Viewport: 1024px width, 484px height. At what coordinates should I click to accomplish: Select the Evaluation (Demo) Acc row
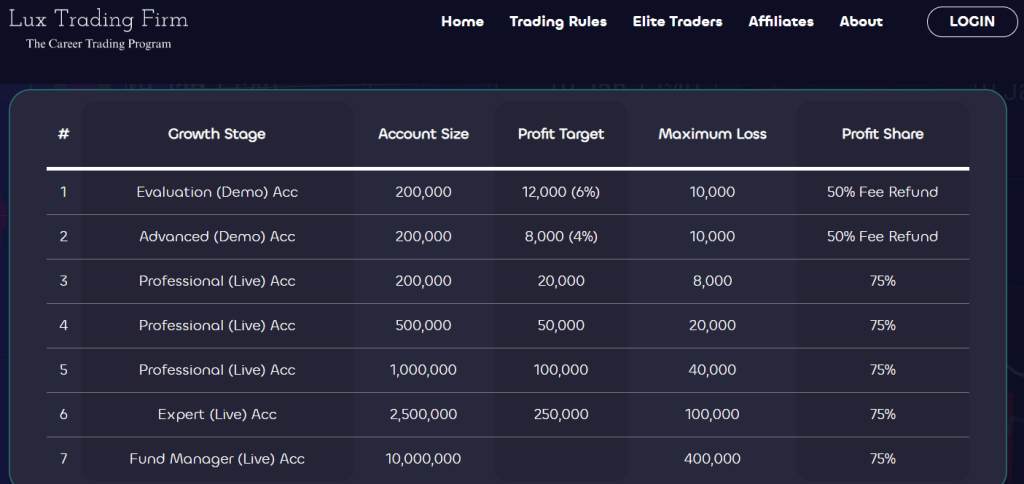(x=507, y=192)
